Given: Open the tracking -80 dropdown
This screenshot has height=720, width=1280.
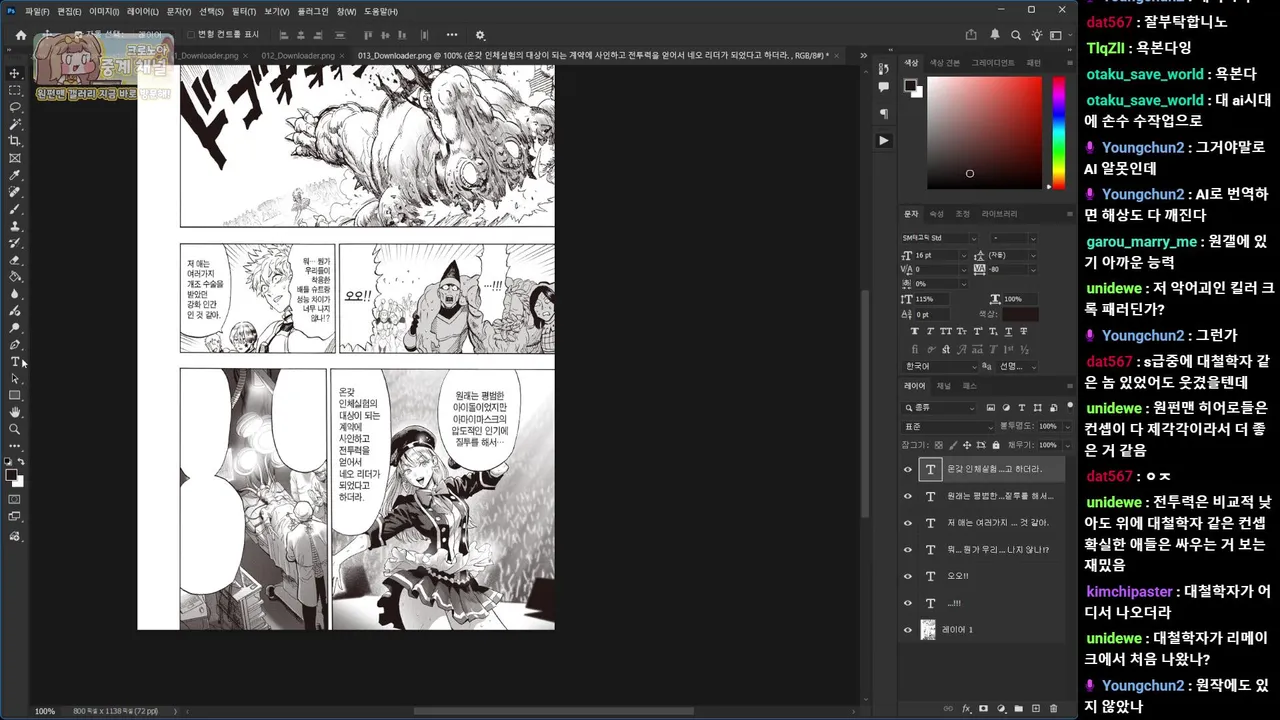Looking at the screenshot, I should pos(1033,269).
